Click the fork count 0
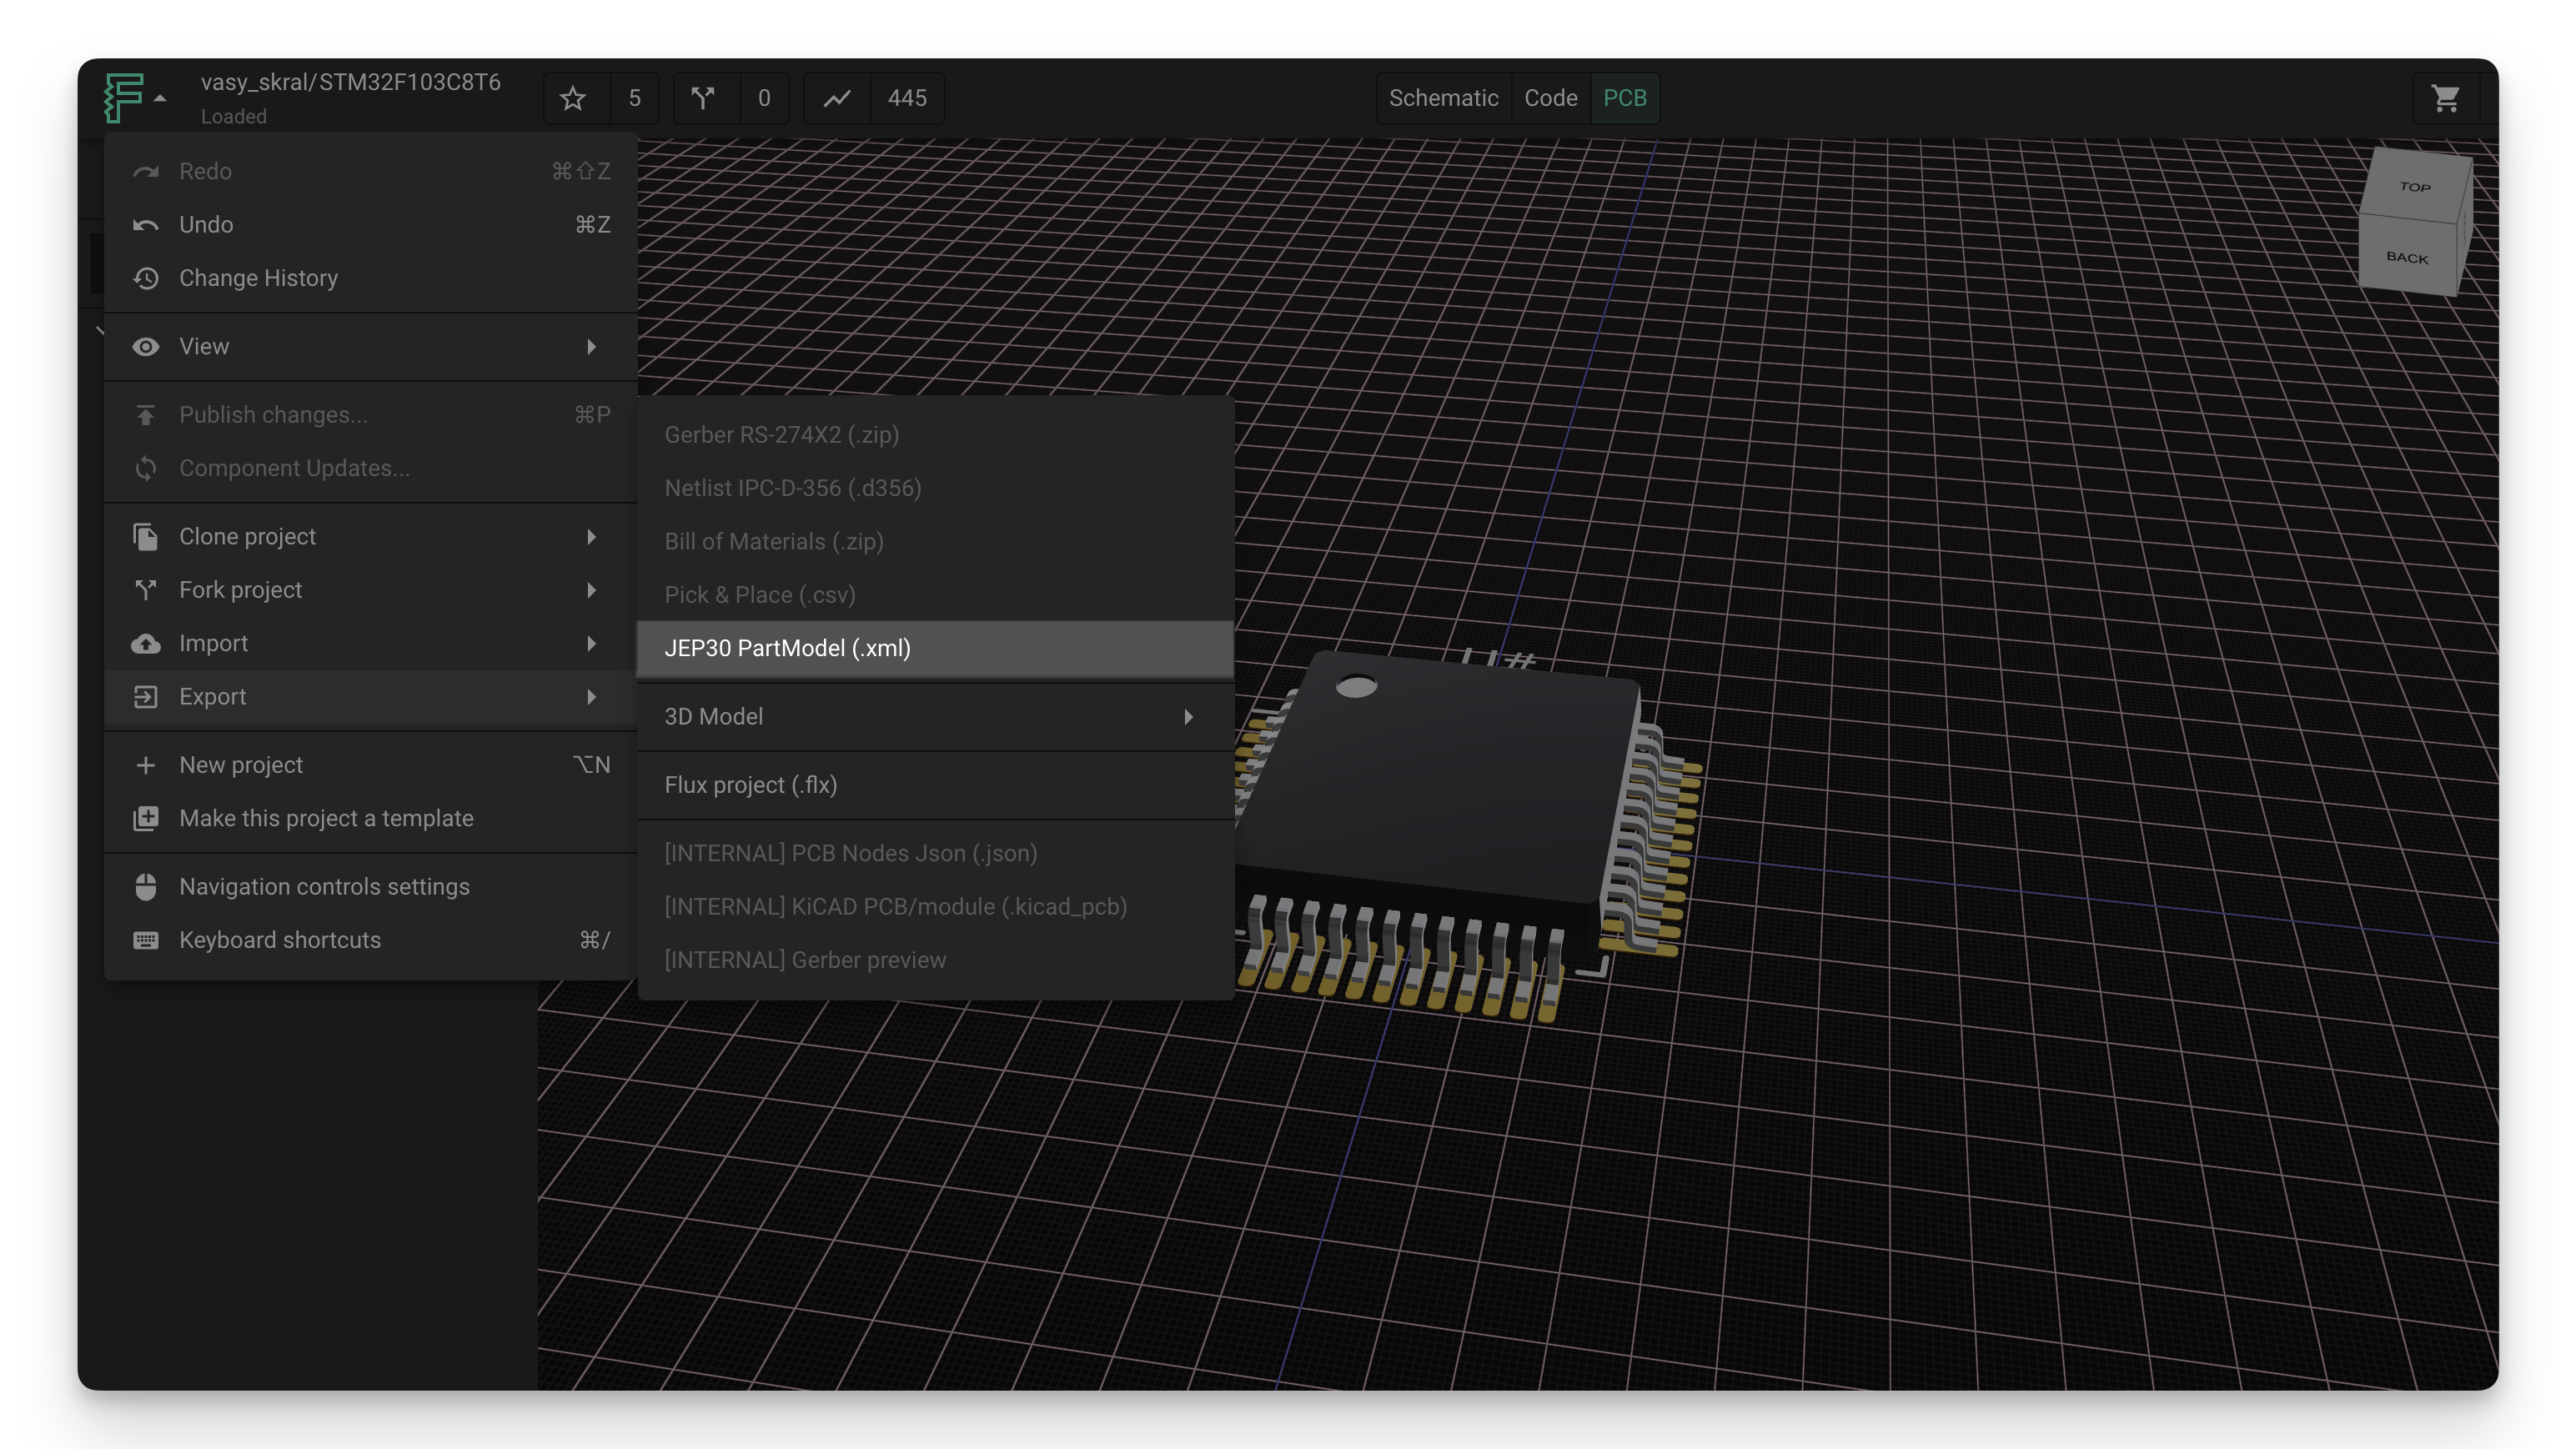 pos(764,98)
